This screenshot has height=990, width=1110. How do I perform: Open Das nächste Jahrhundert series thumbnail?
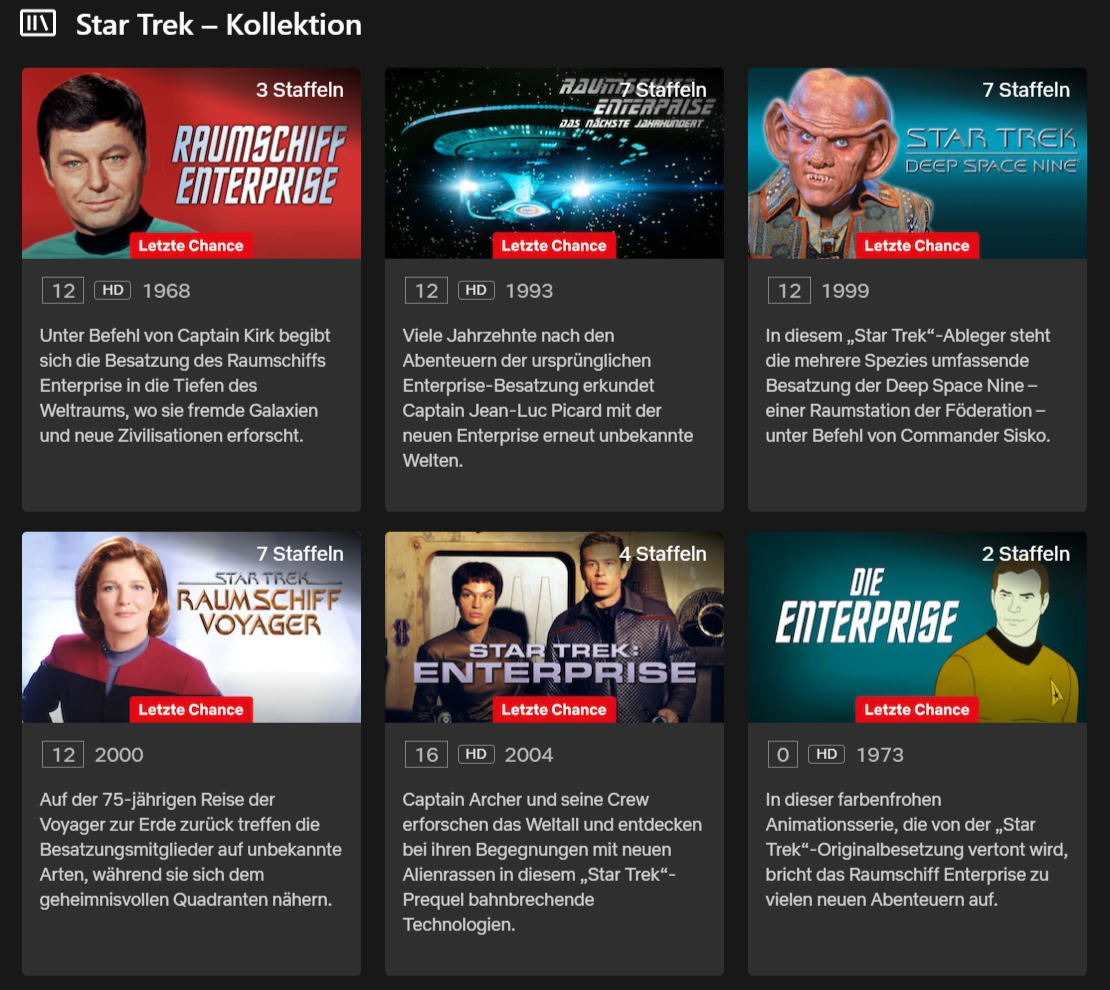point(554,164)
